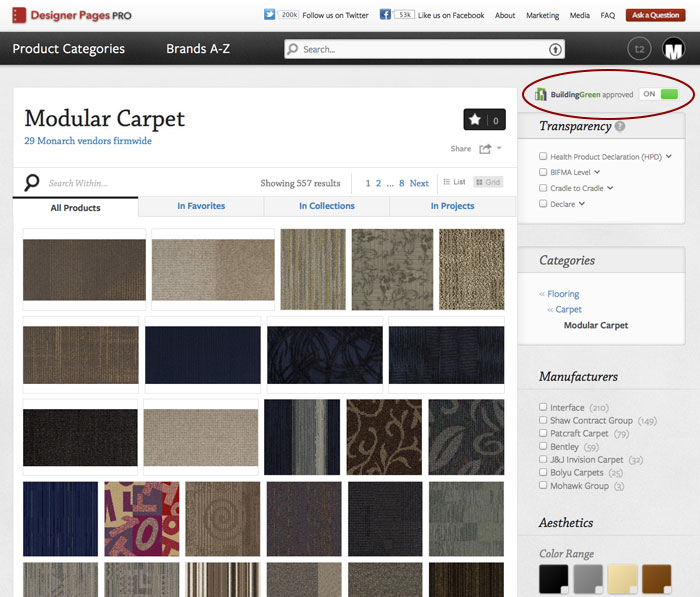The width and height of the screenshot is (700, 597).
Task: Open the spiral pattern carpet thumbnail
Action: 223,519
